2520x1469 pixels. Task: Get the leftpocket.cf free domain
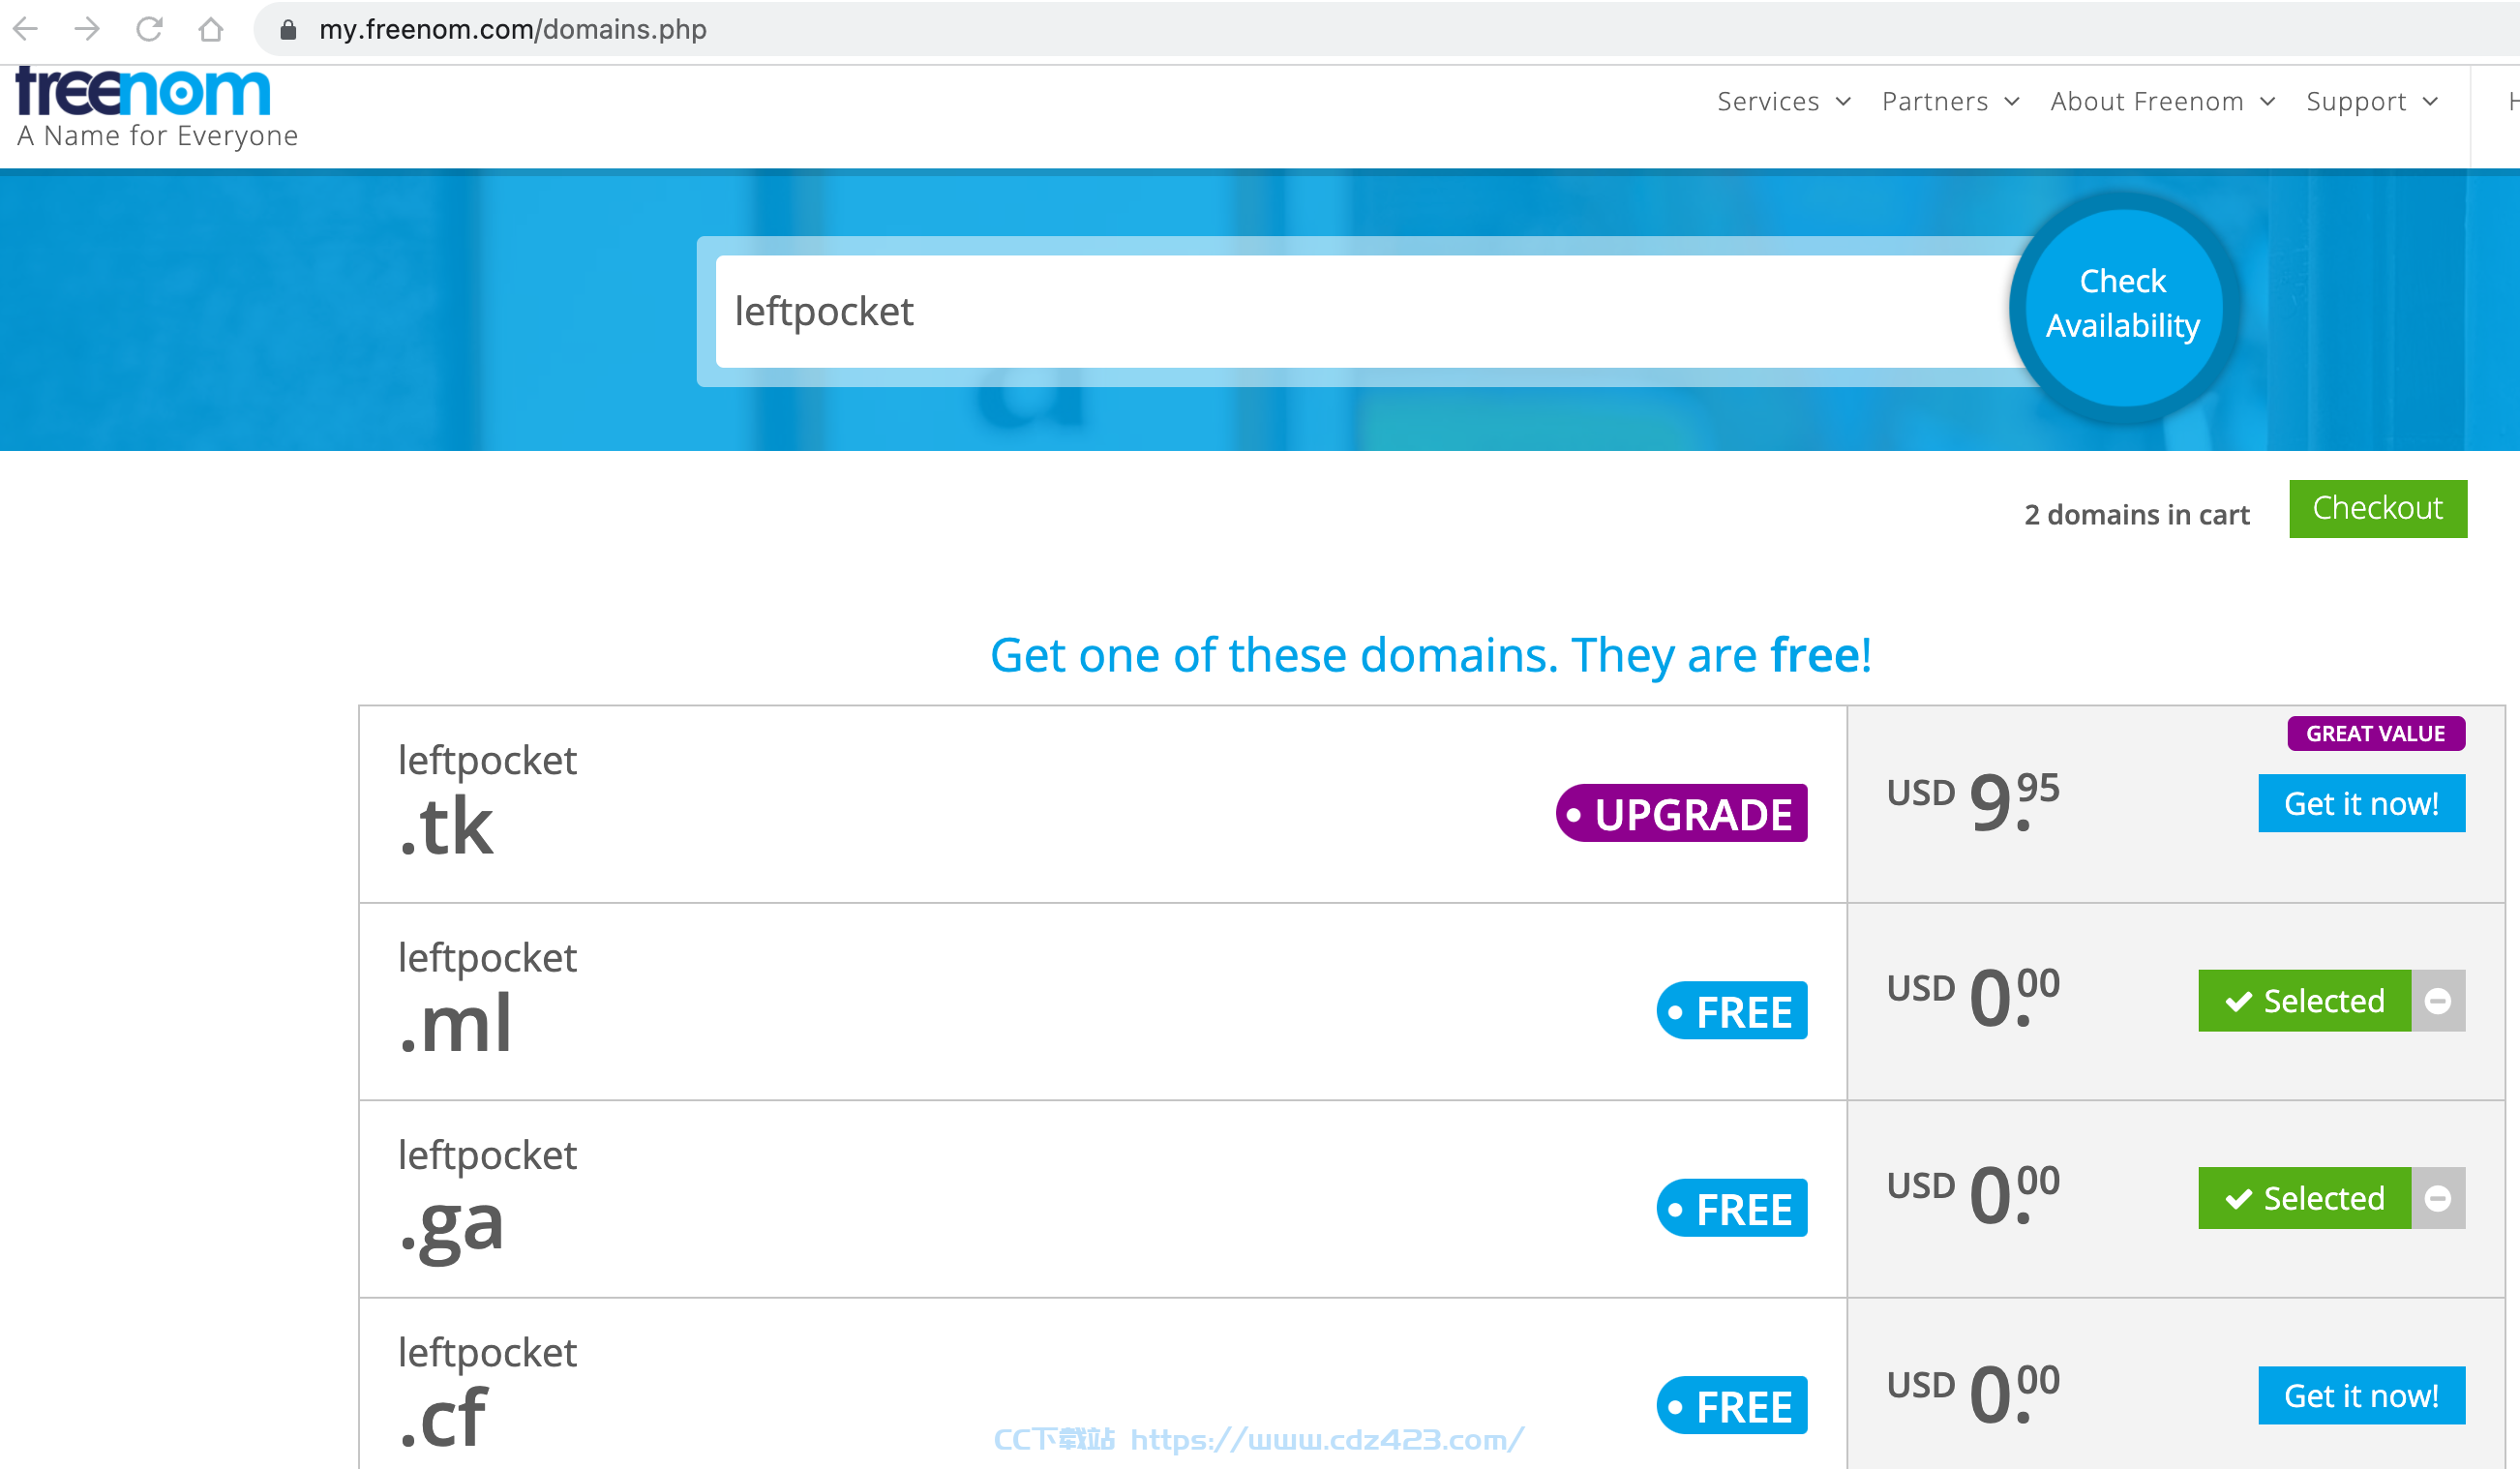click(2361, 1394)
